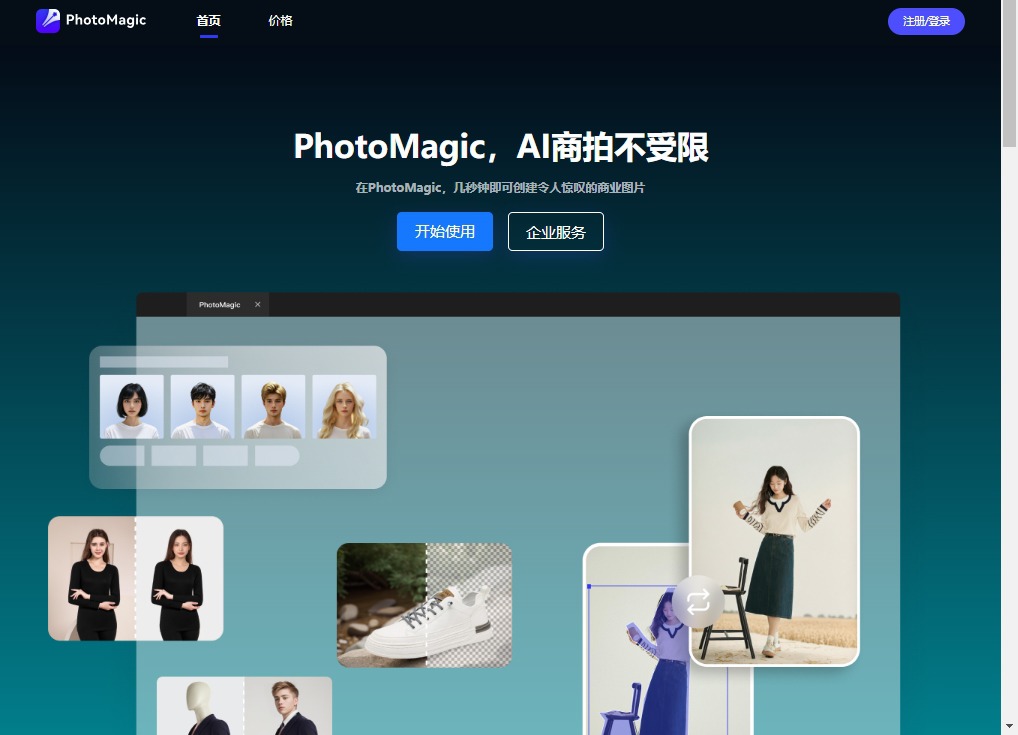Select the light brown-haired man avatar

[x=273, y=406]
